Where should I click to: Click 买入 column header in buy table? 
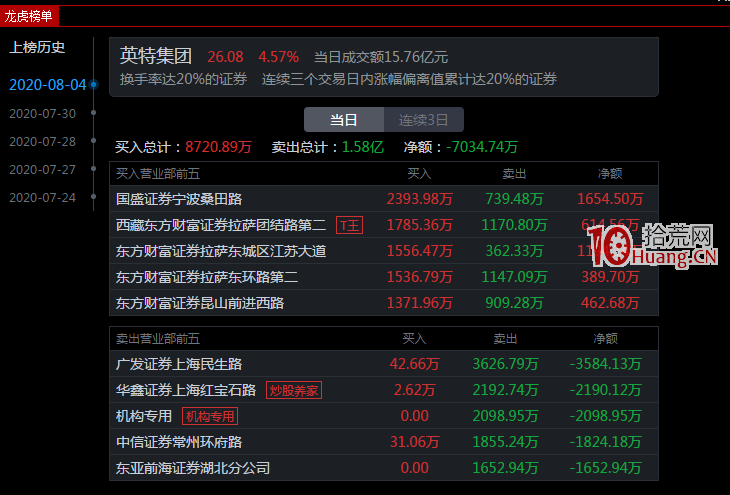pyautogui.click(x=419, y=174)
